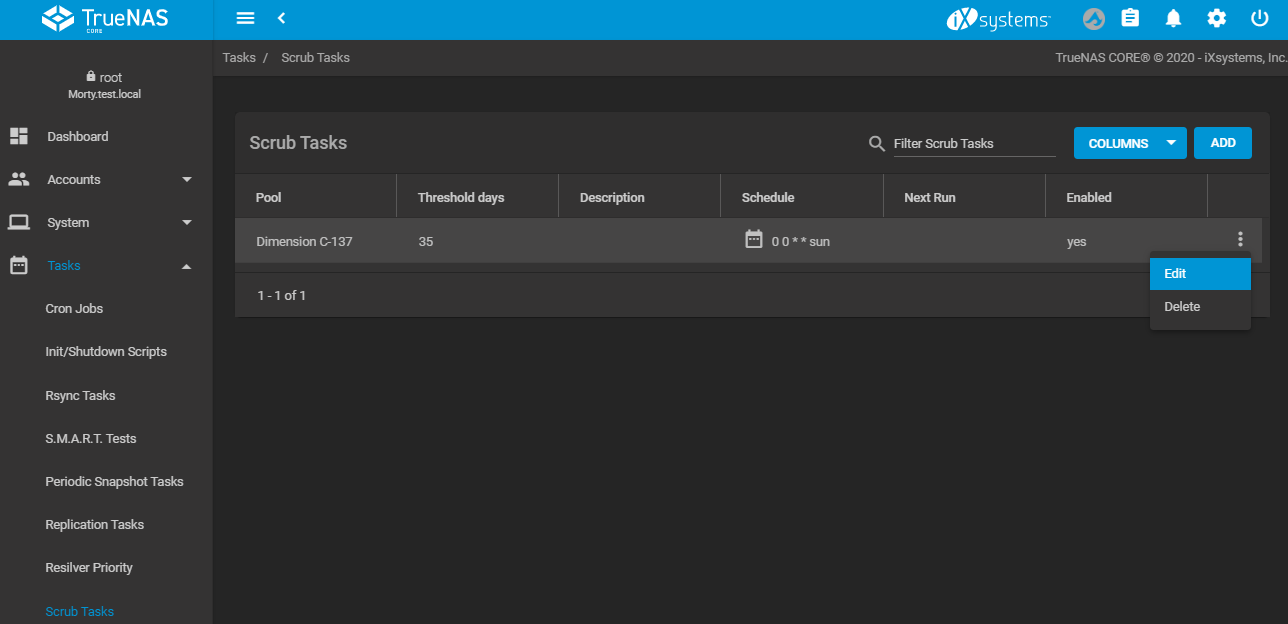
Task: Open alerts via the bell icon
Action: click(x=1173, y=18)
